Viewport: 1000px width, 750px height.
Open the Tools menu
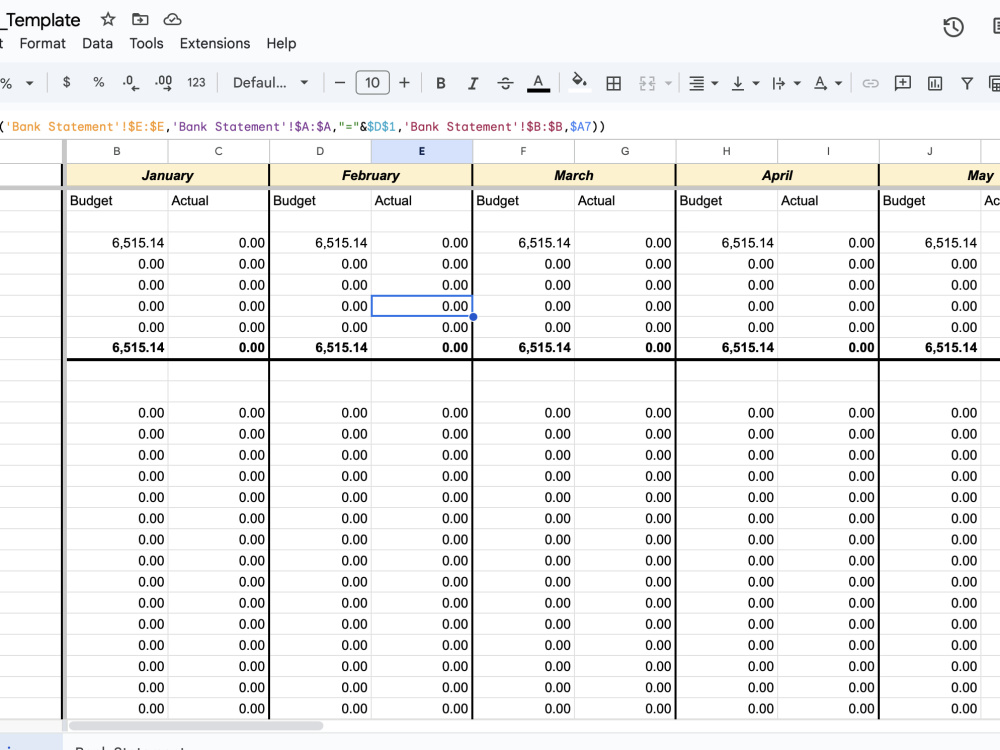tap(146, 43)
